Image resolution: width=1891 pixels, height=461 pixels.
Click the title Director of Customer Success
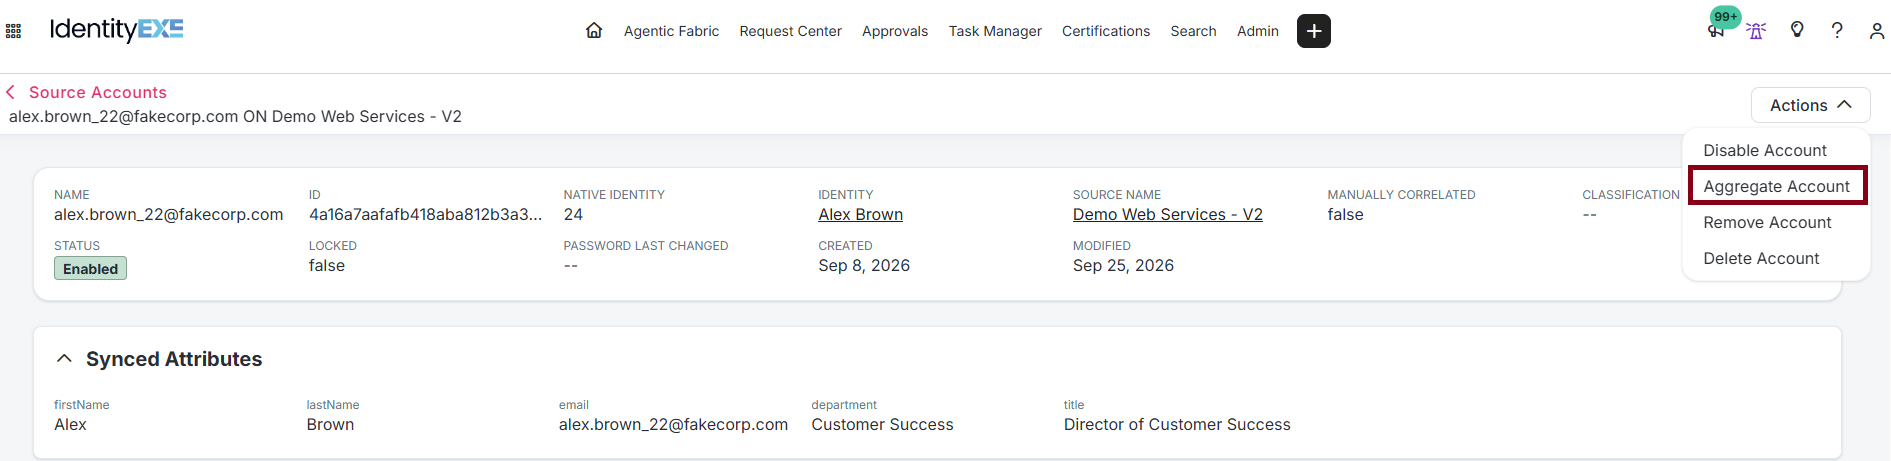(1177, 424)
